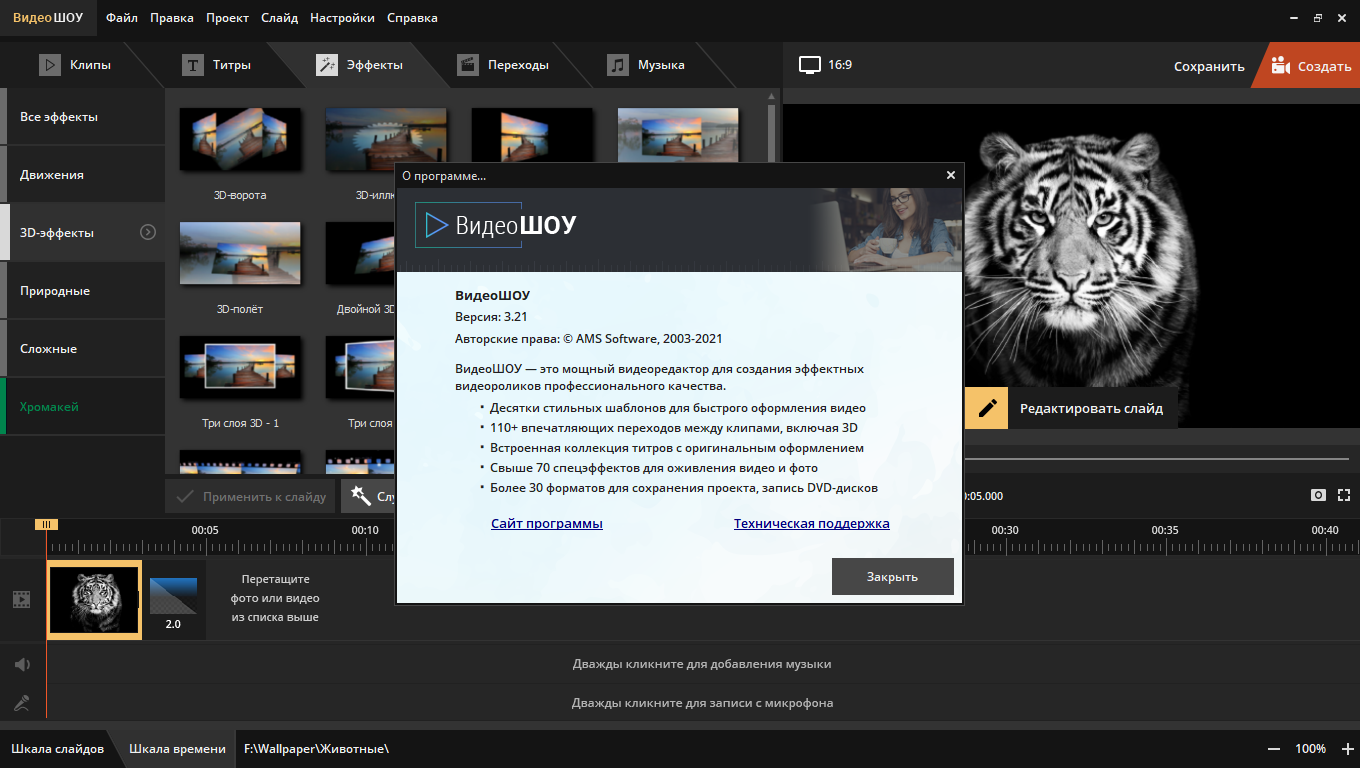Screen dimensions: 1360x768
Task: Switch to the Титры tab
Action: click(x=216, y=65)
